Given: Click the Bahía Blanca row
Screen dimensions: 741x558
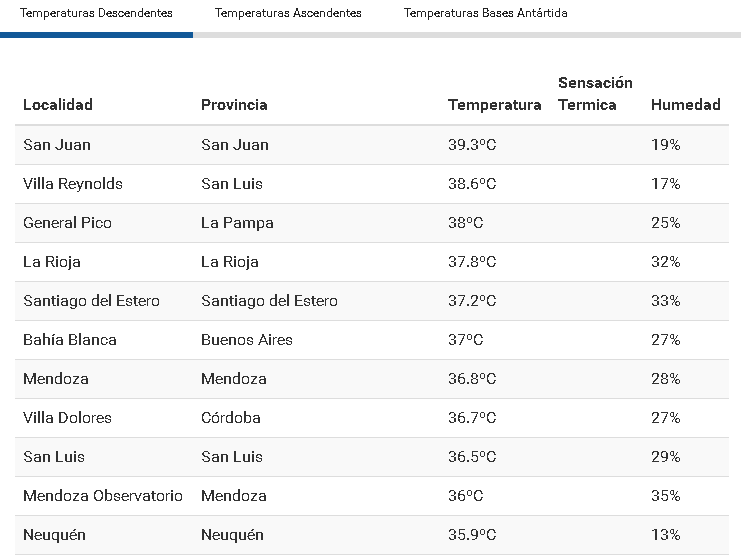Looking at the screenshot, I should 70,340.
